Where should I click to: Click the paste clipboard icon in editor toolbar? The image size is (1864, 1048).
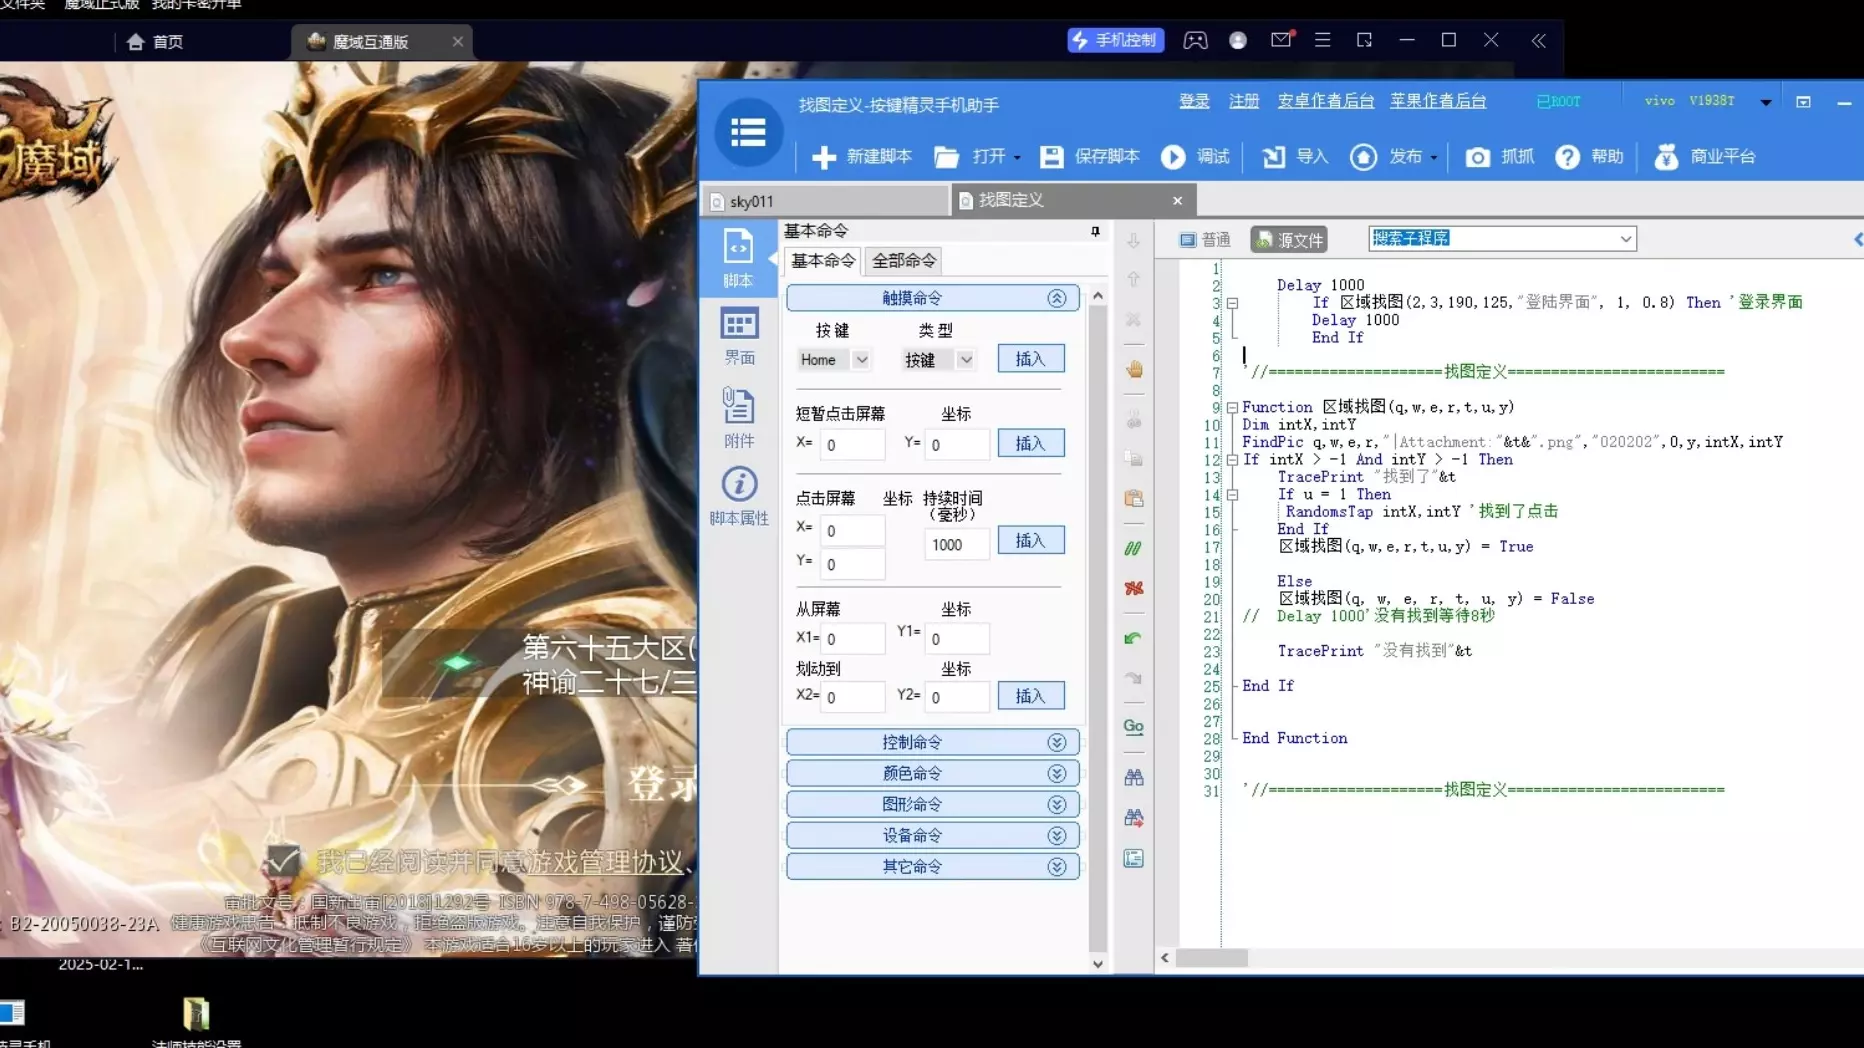click(x=1134, y=498)
